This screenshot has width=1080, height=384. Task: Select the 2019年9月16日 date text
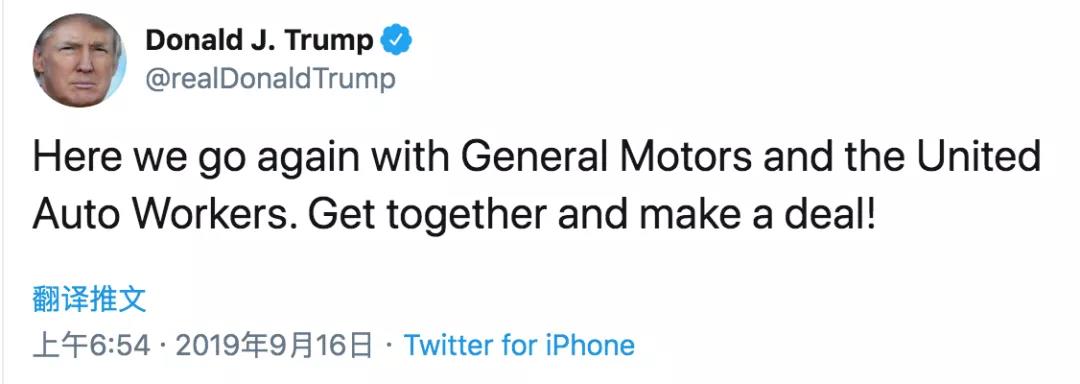(273, 345)
